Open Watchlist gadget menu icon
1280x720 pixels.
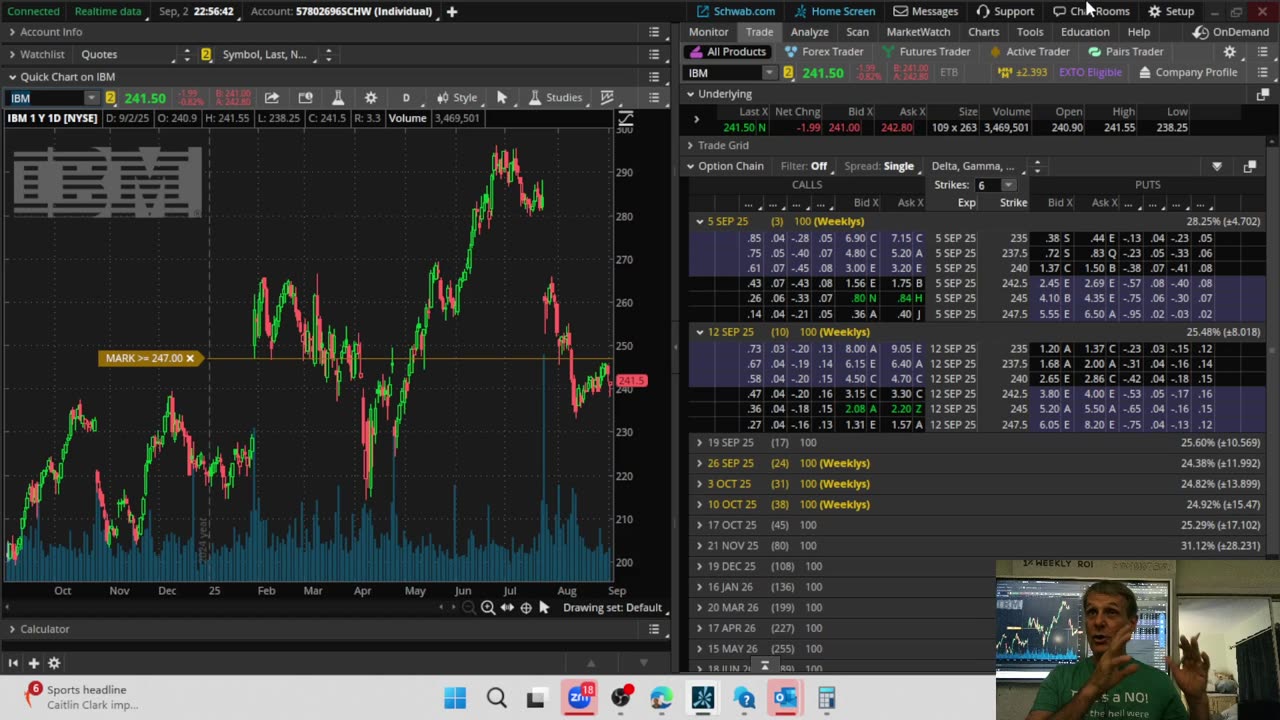(654, 54)
